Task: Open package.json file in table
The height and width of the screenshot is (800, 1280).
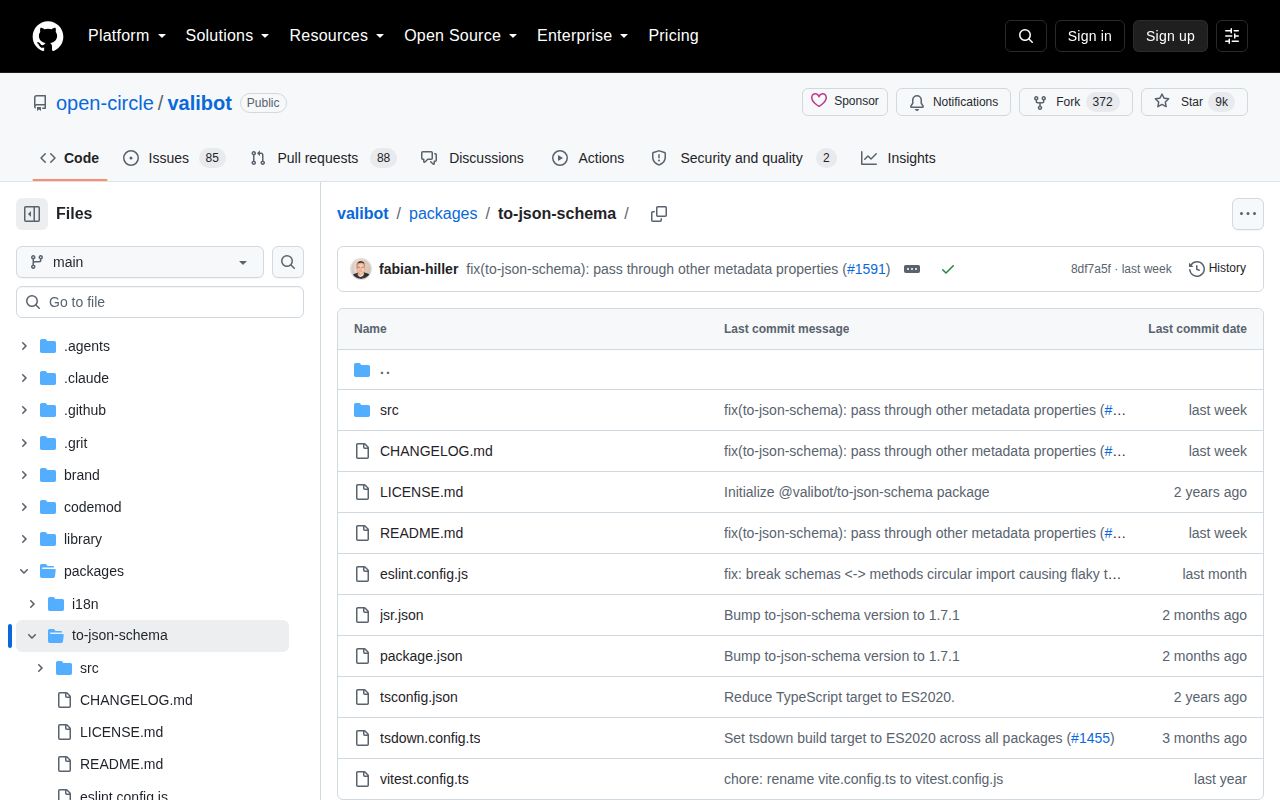Action: [421, 656]
